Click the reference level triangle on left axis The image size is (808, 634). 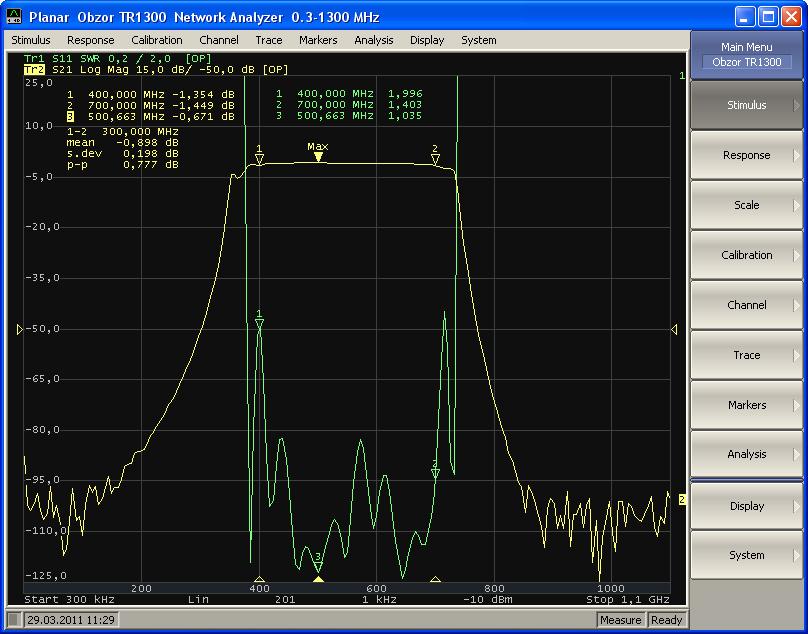[20, 329]
